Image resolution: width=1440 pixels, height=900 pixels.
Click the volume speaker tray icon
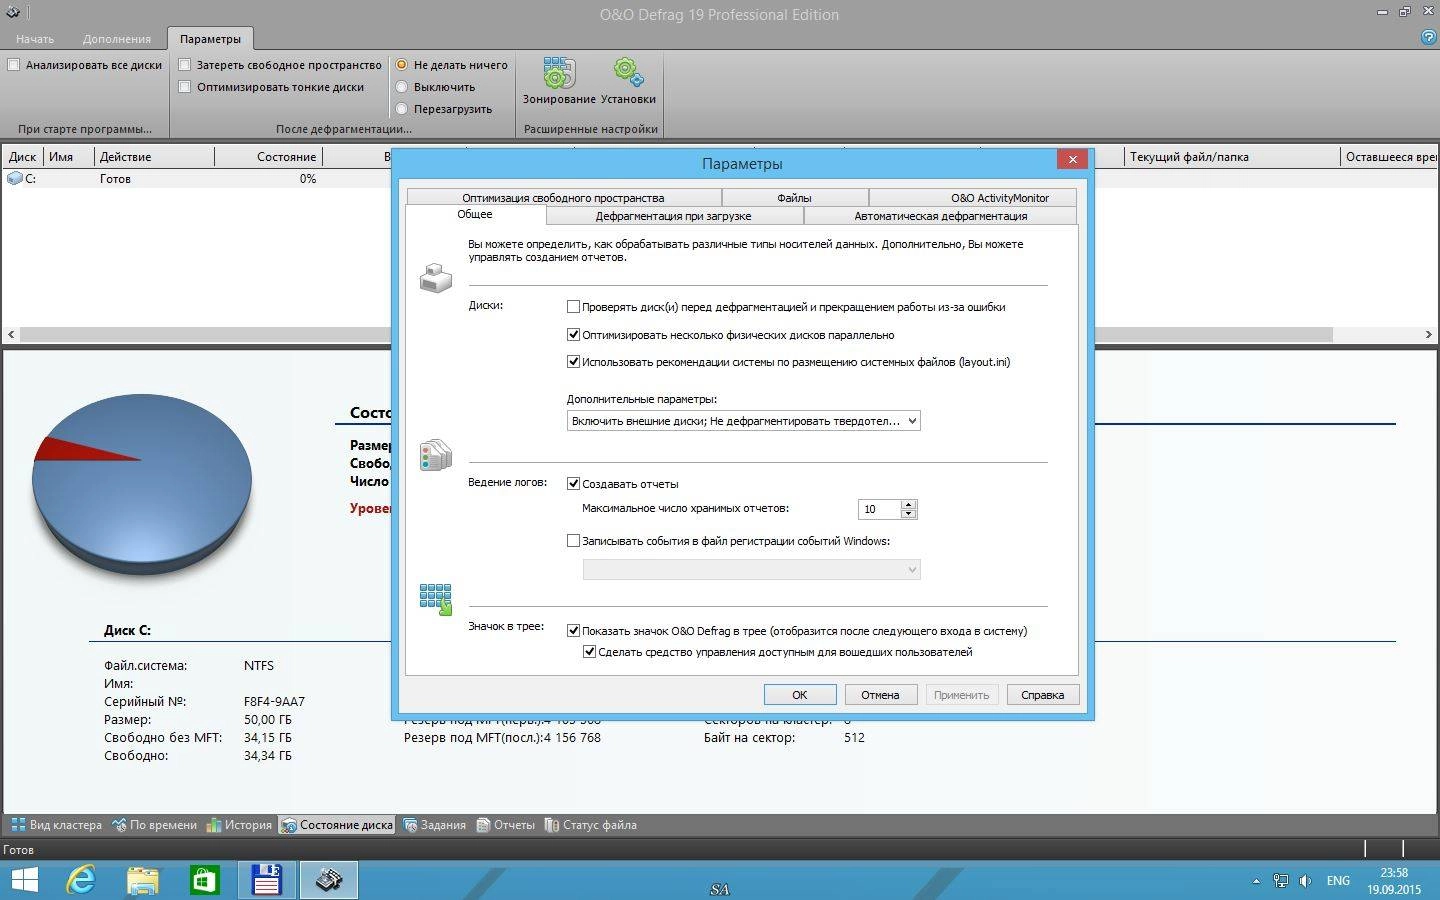(1305, 881)
